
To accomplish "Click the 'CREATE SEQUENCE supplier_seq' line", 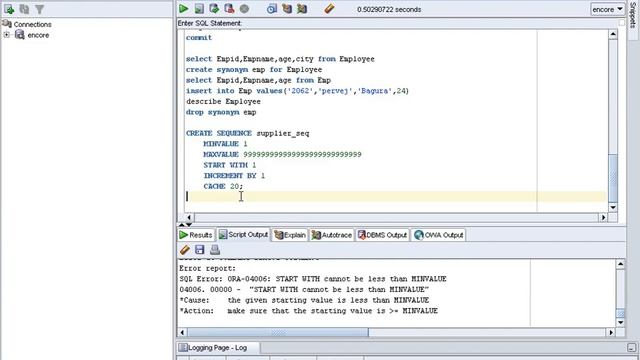I will 247,133.
